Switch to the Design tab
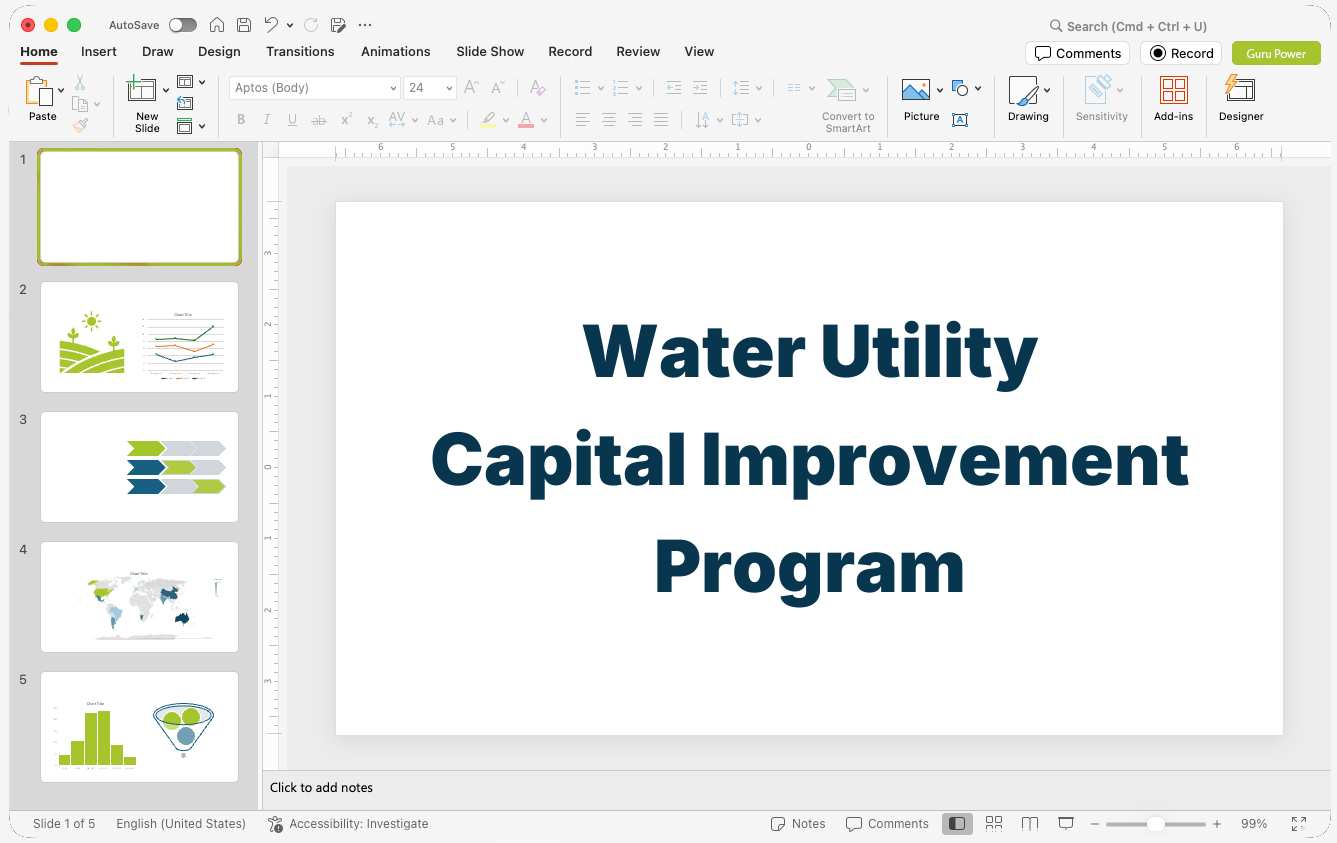The height and width of the screenshot is (843, 1337). (x=219, y=51)
